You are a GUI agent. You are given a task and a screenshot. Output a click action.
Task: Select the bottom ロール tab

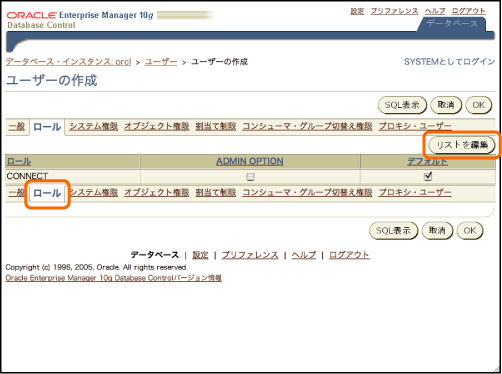coord(47,193)
